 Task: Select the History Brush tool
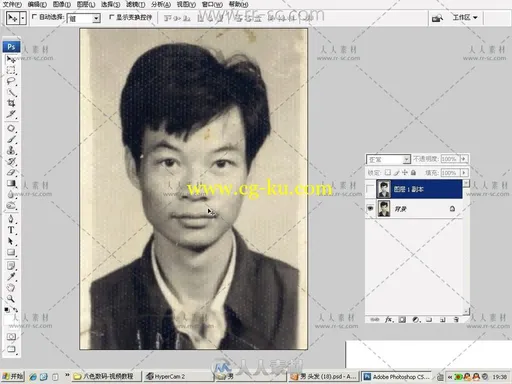click(x=11, y=161)
